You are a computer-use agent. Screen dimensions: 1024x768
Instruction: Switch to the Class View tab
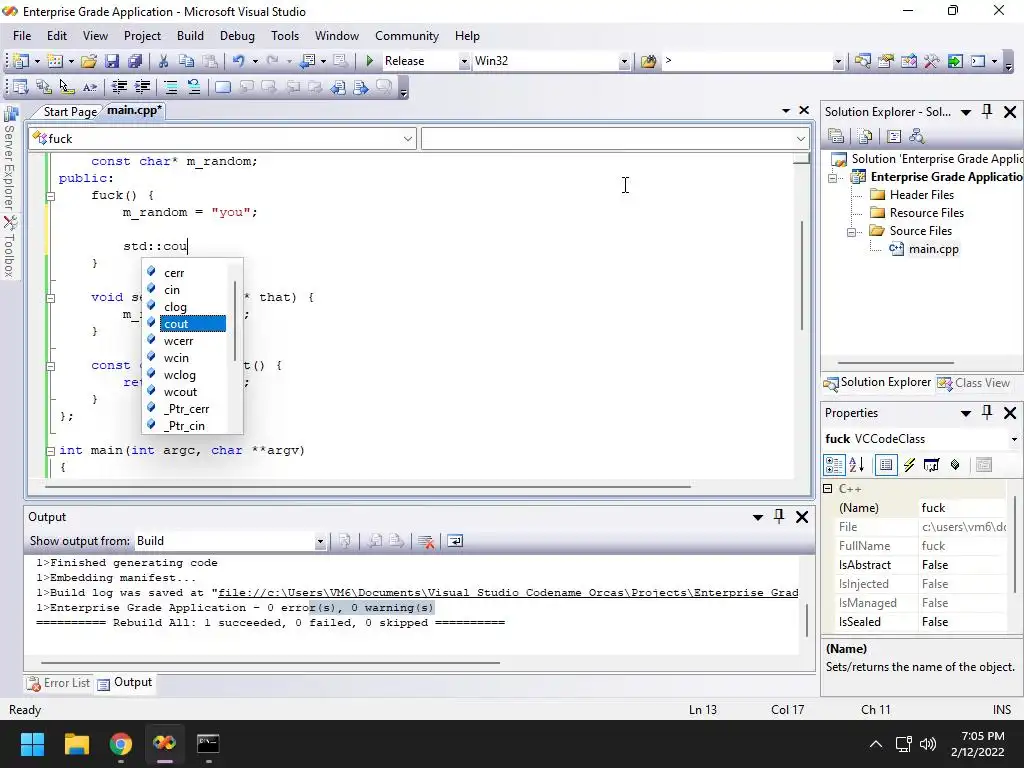pos(974,383)
